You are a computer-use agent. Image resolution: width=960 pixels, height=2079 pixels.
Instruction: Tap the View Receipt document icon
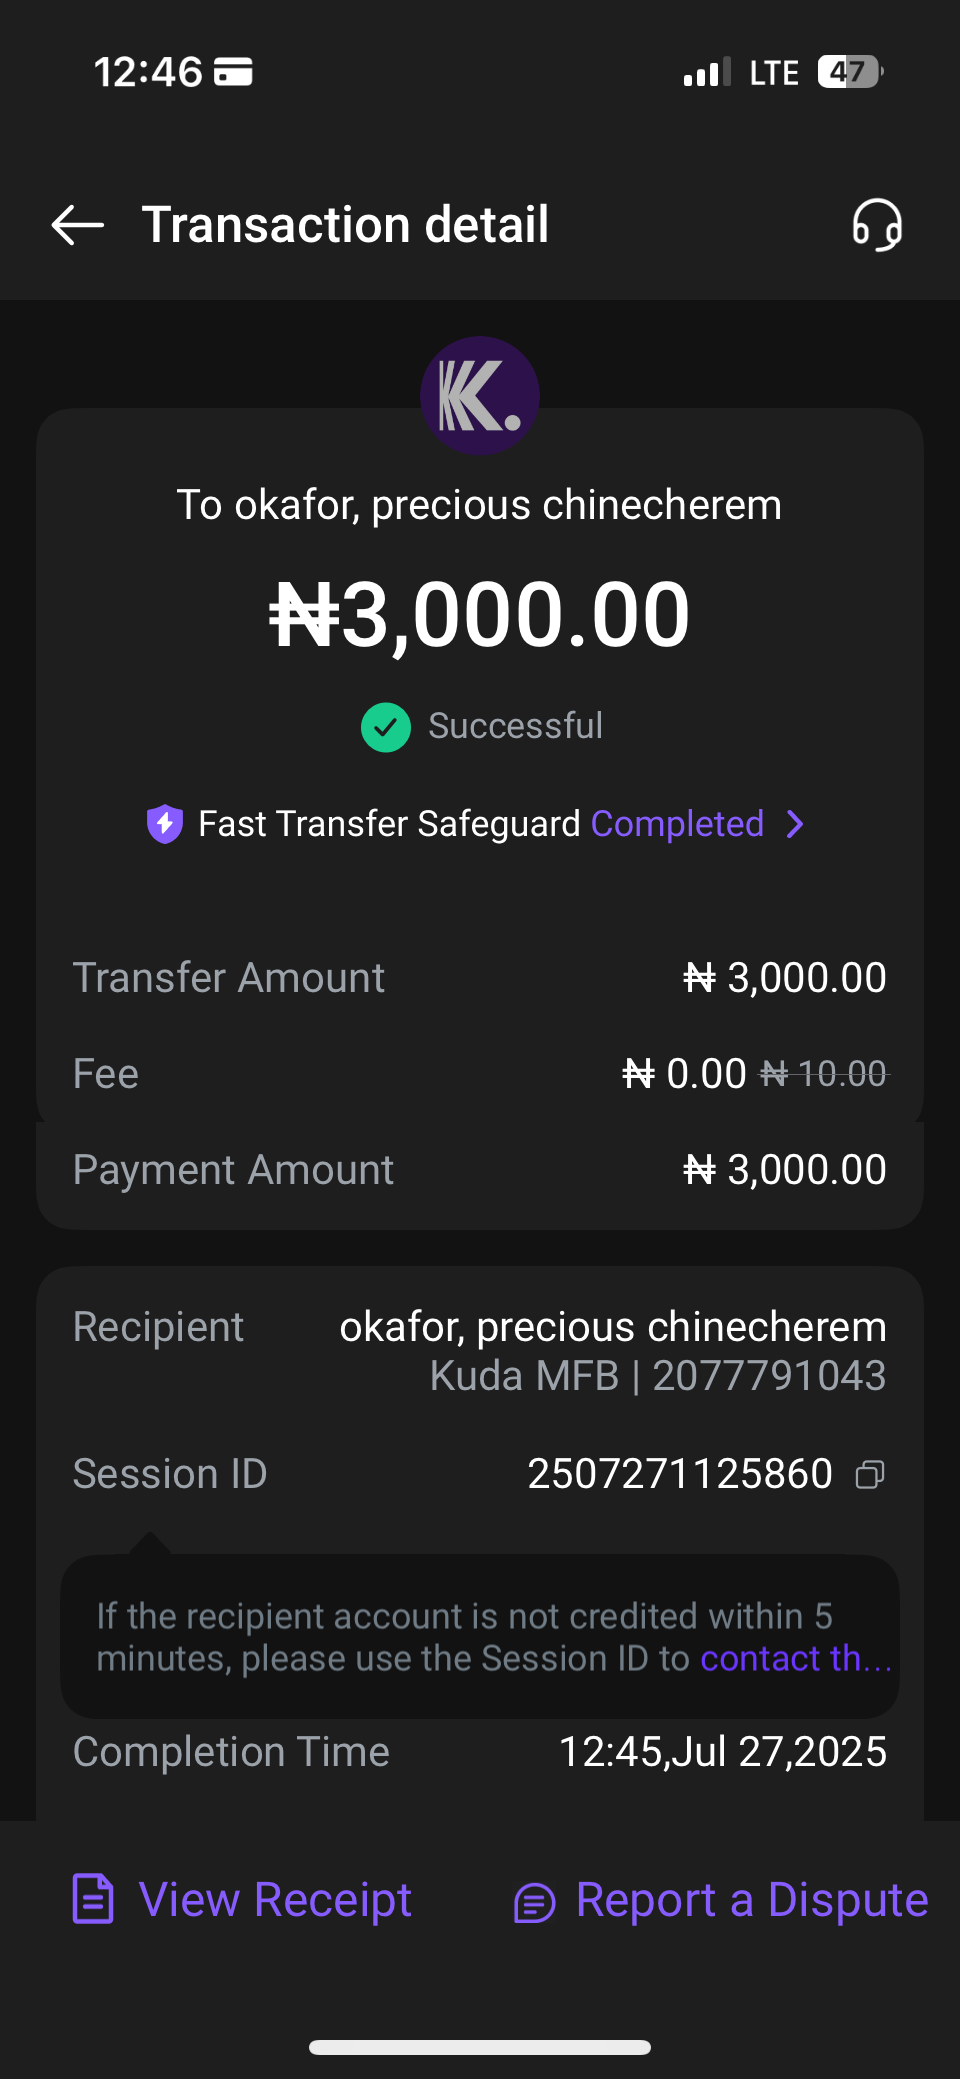[x=94, y=1899]
